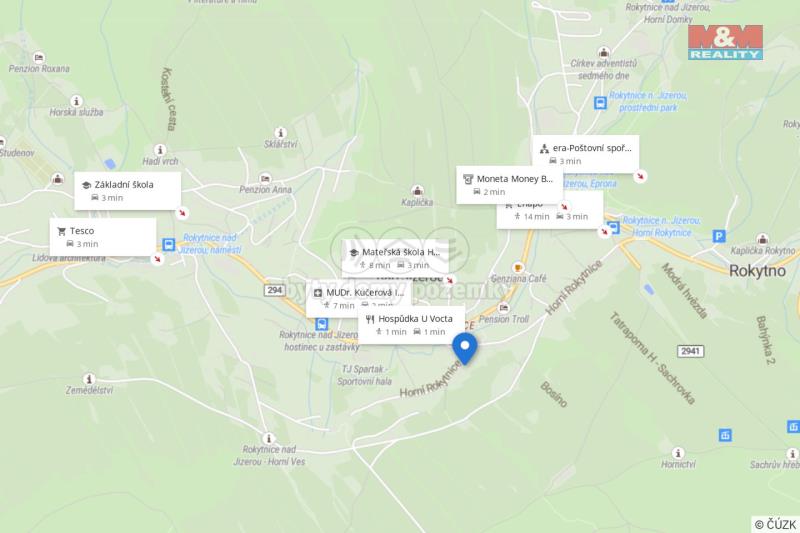This screenshot has width=800, height=533.
Task: Open the MUDr. Kučerová doctor card
Action: point(359,298)
